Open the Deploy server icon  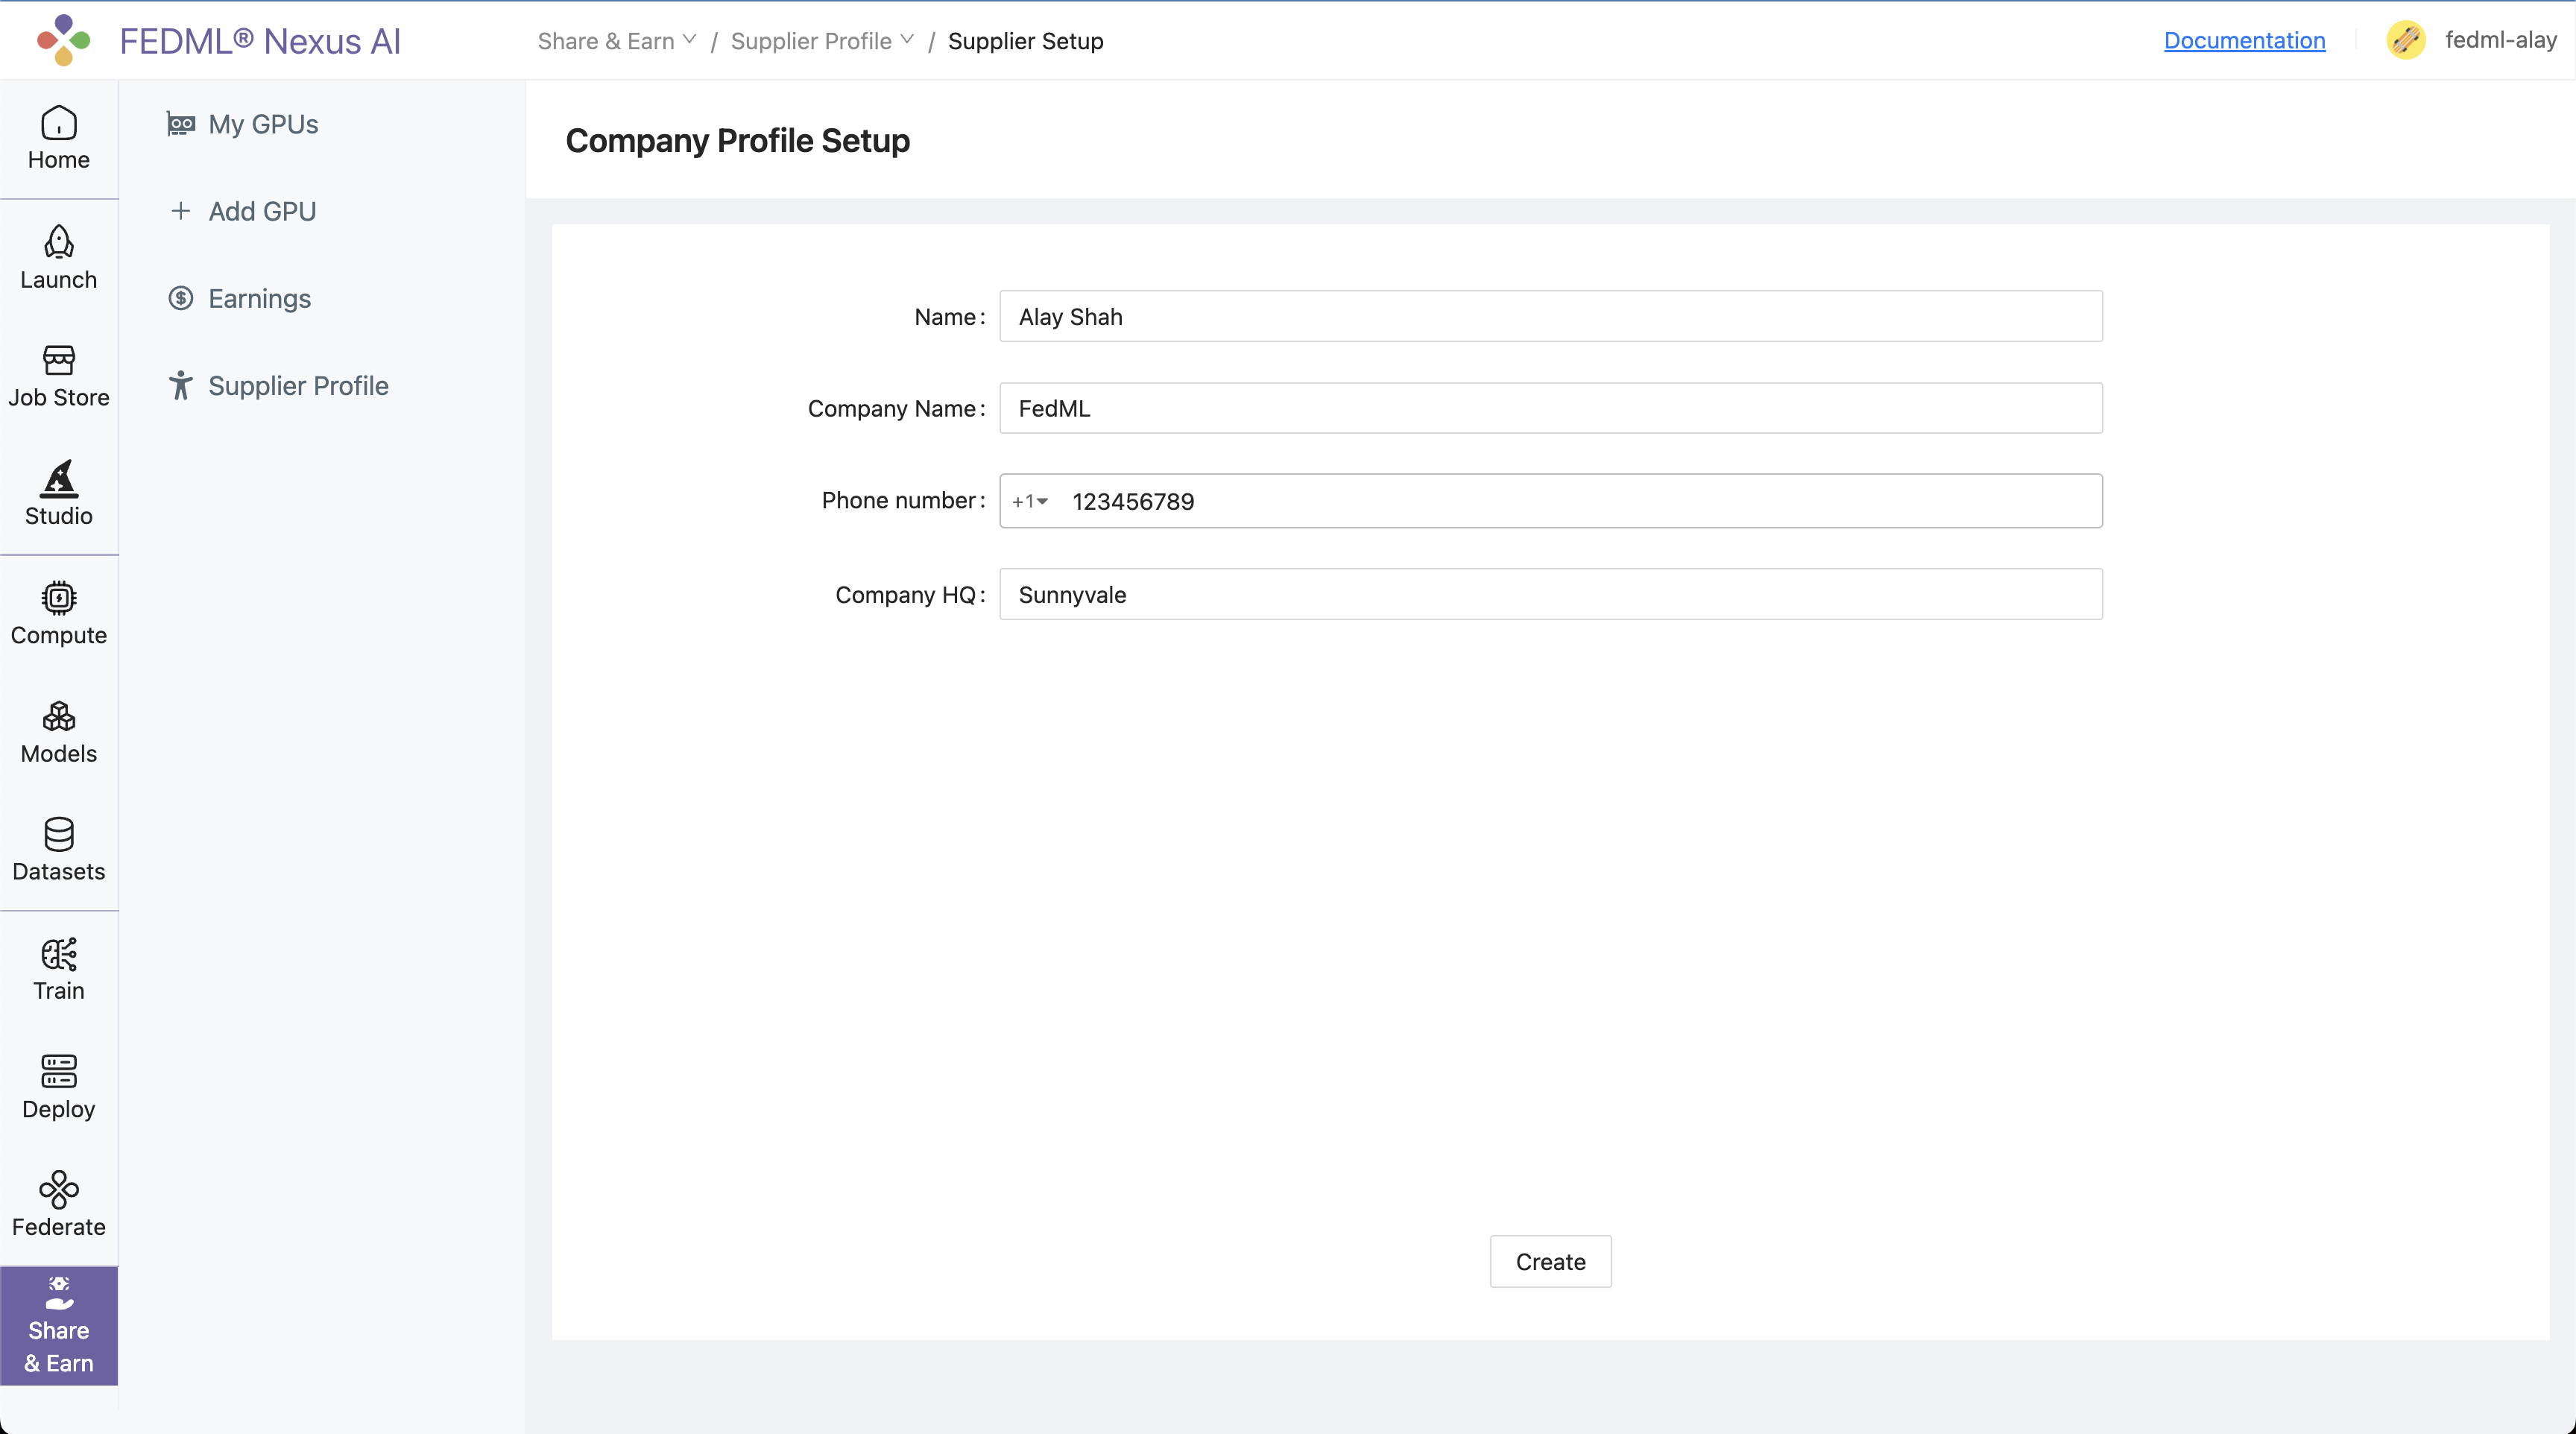[x=58, y=1072]
